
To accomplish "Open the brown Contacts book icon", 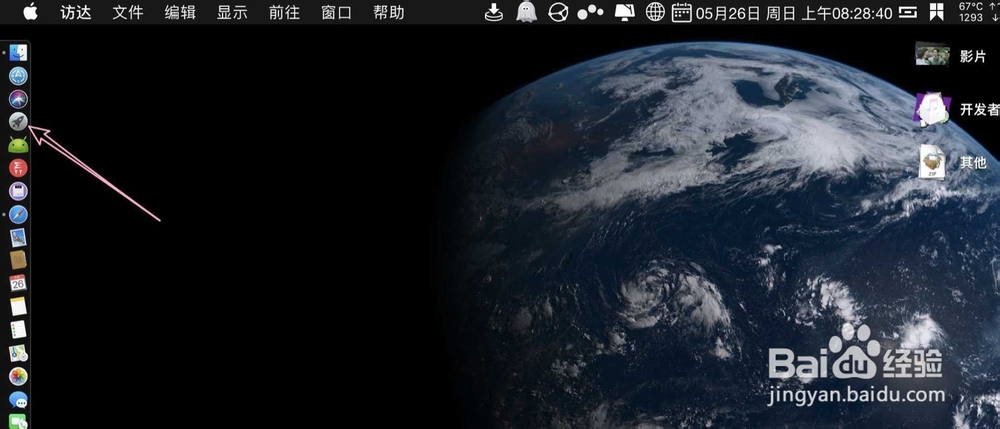I will pyautogui.click(x=18, y=260).
